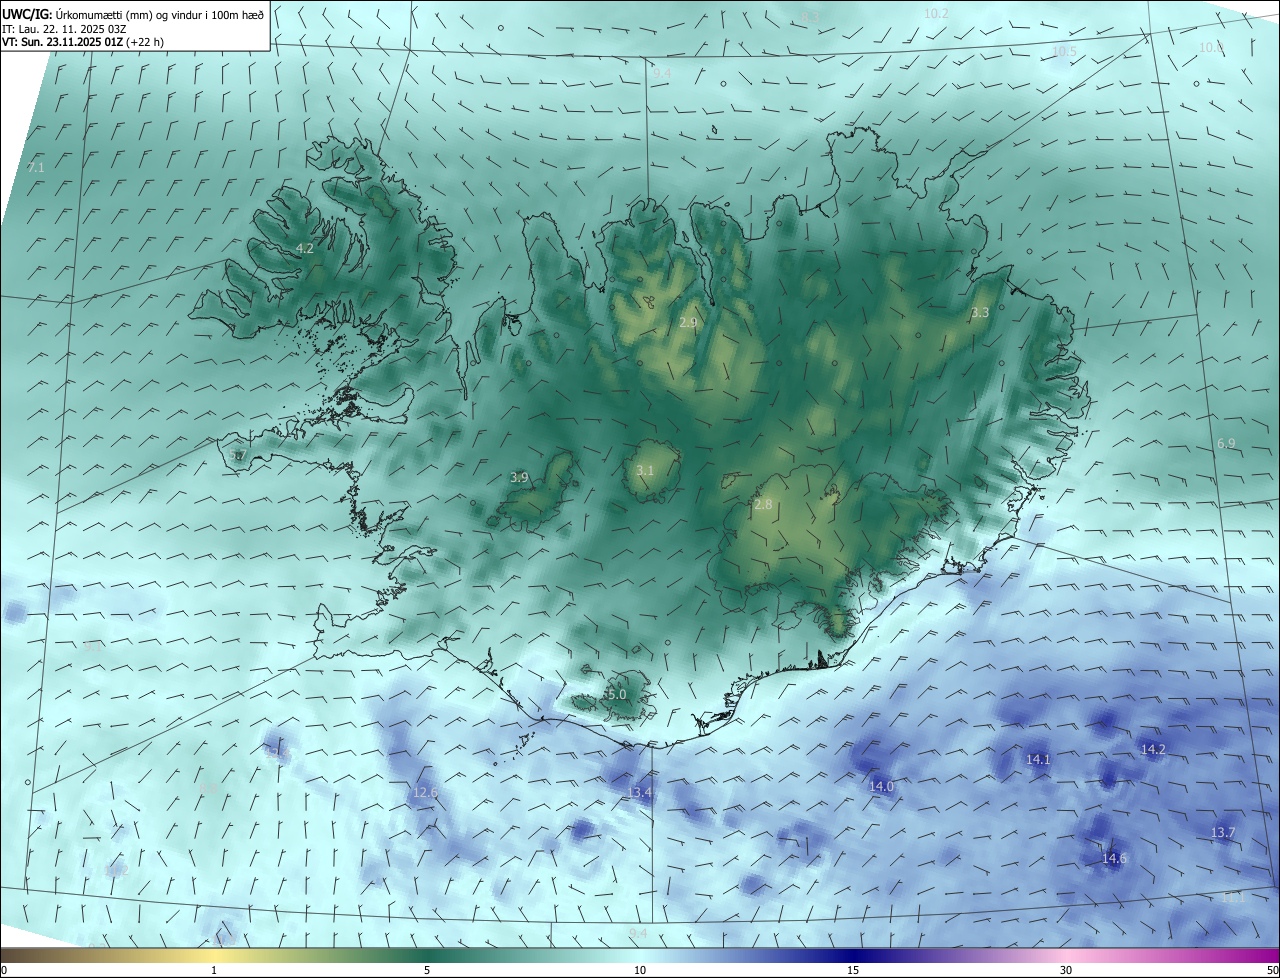Click the 3.1 value label on the glacier
Viewport: 1280px width, 978px height.
click(645, 470)
